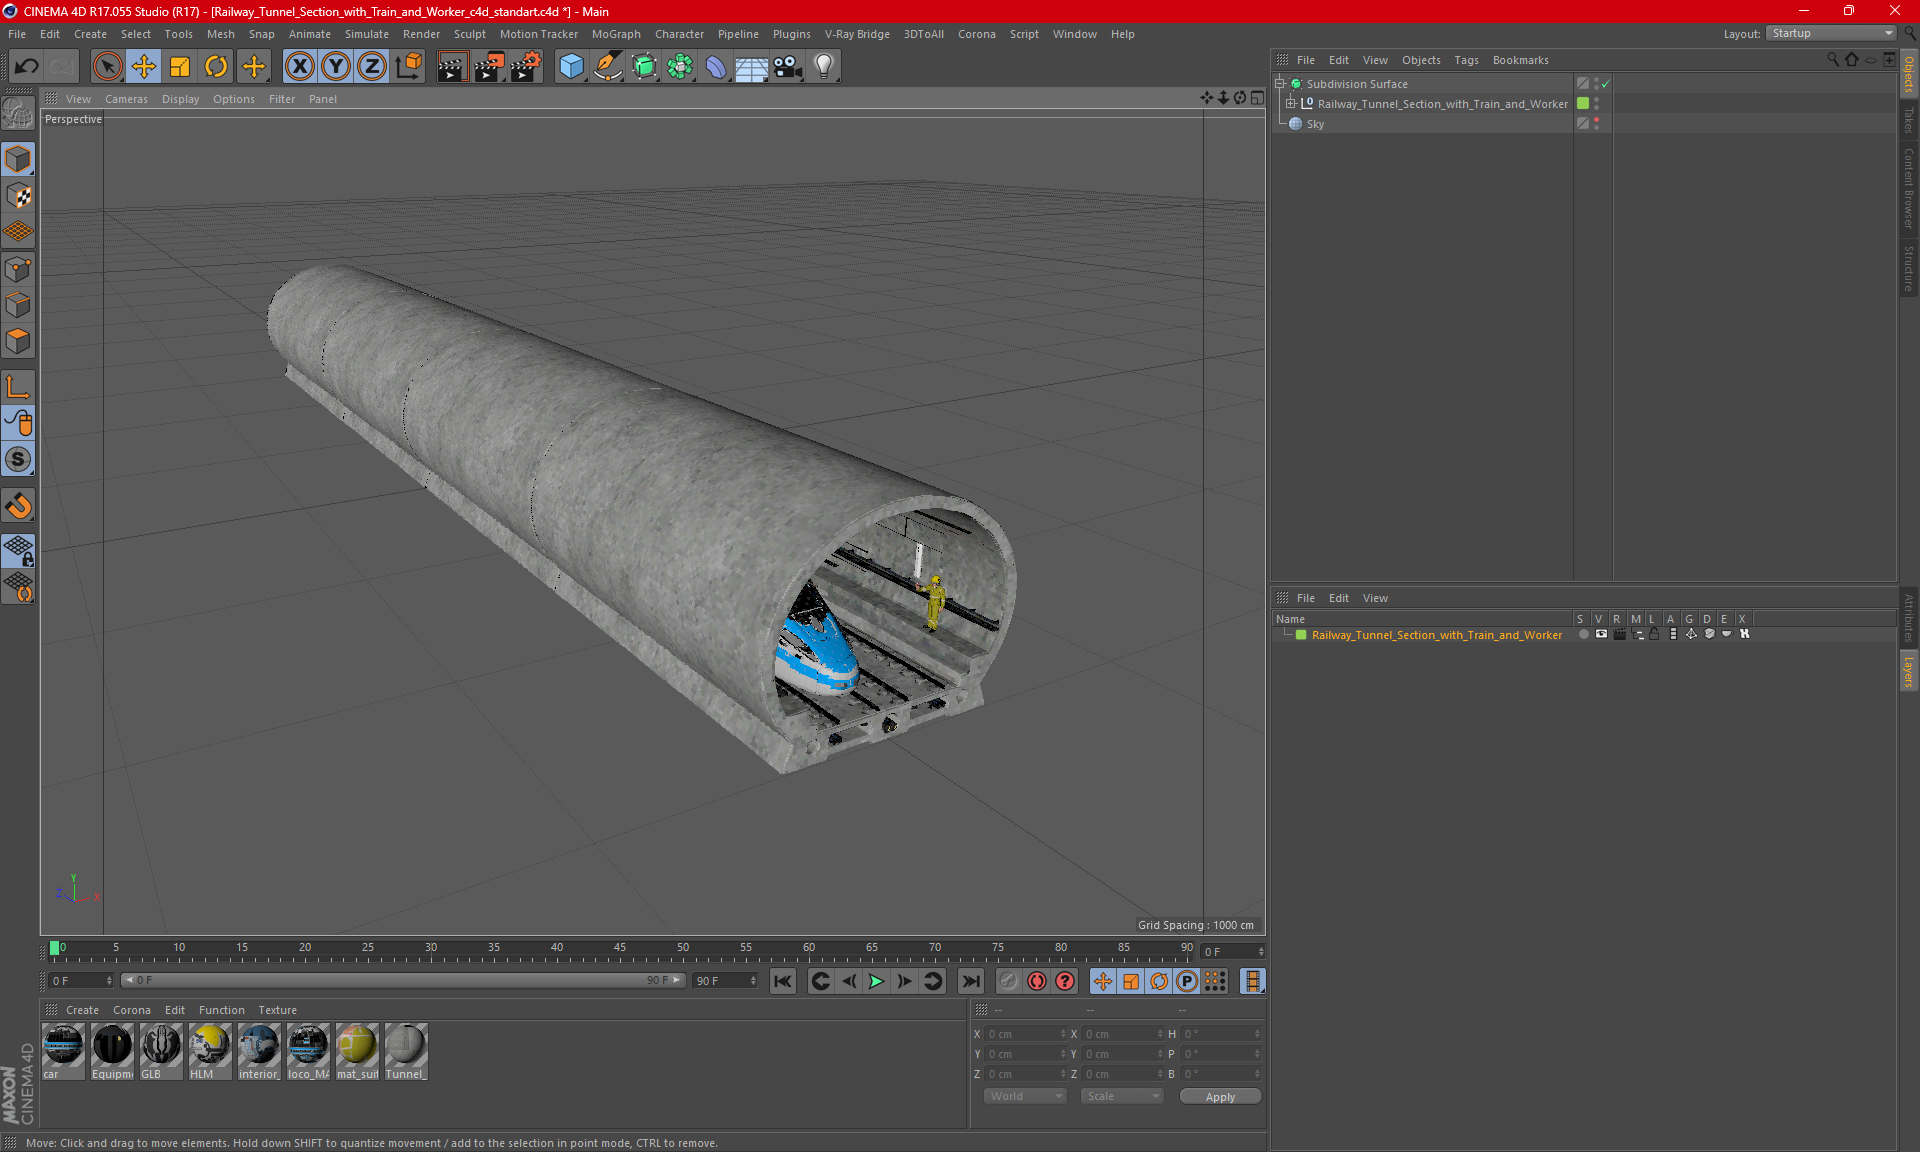Open viewport Cameras menu

(x=126, y=99)
